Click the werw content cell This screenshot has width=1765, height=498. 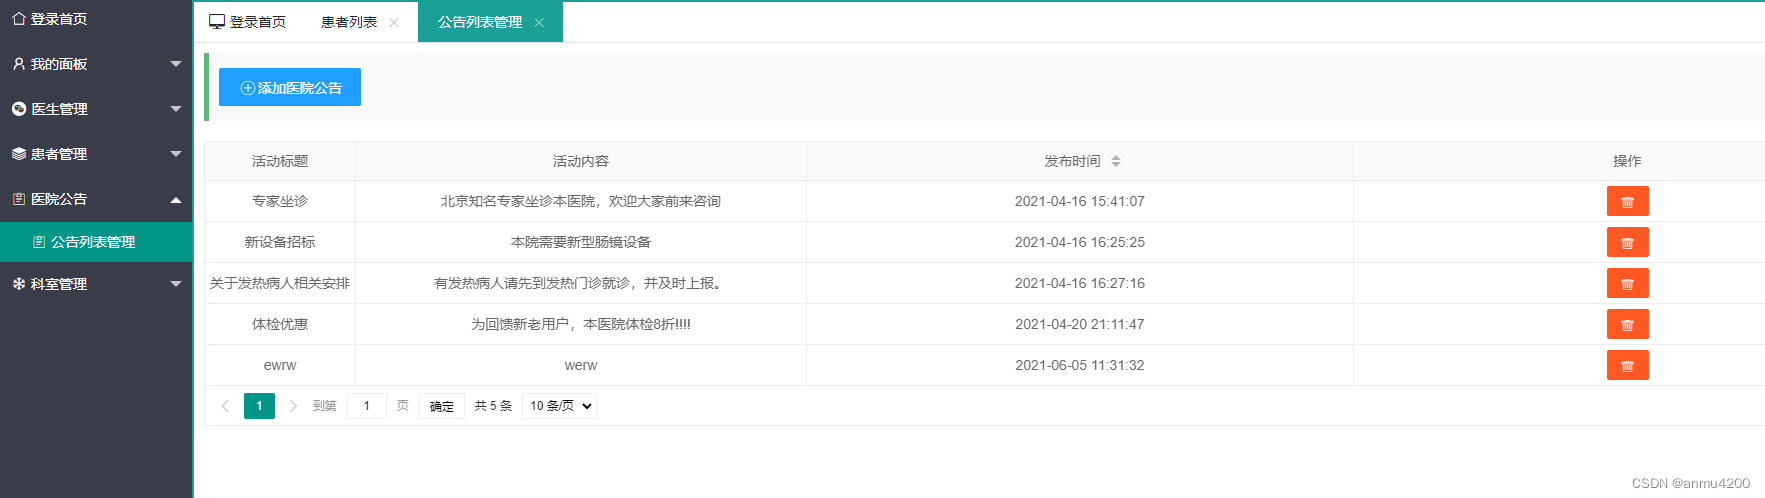click(x=581, y=365)
